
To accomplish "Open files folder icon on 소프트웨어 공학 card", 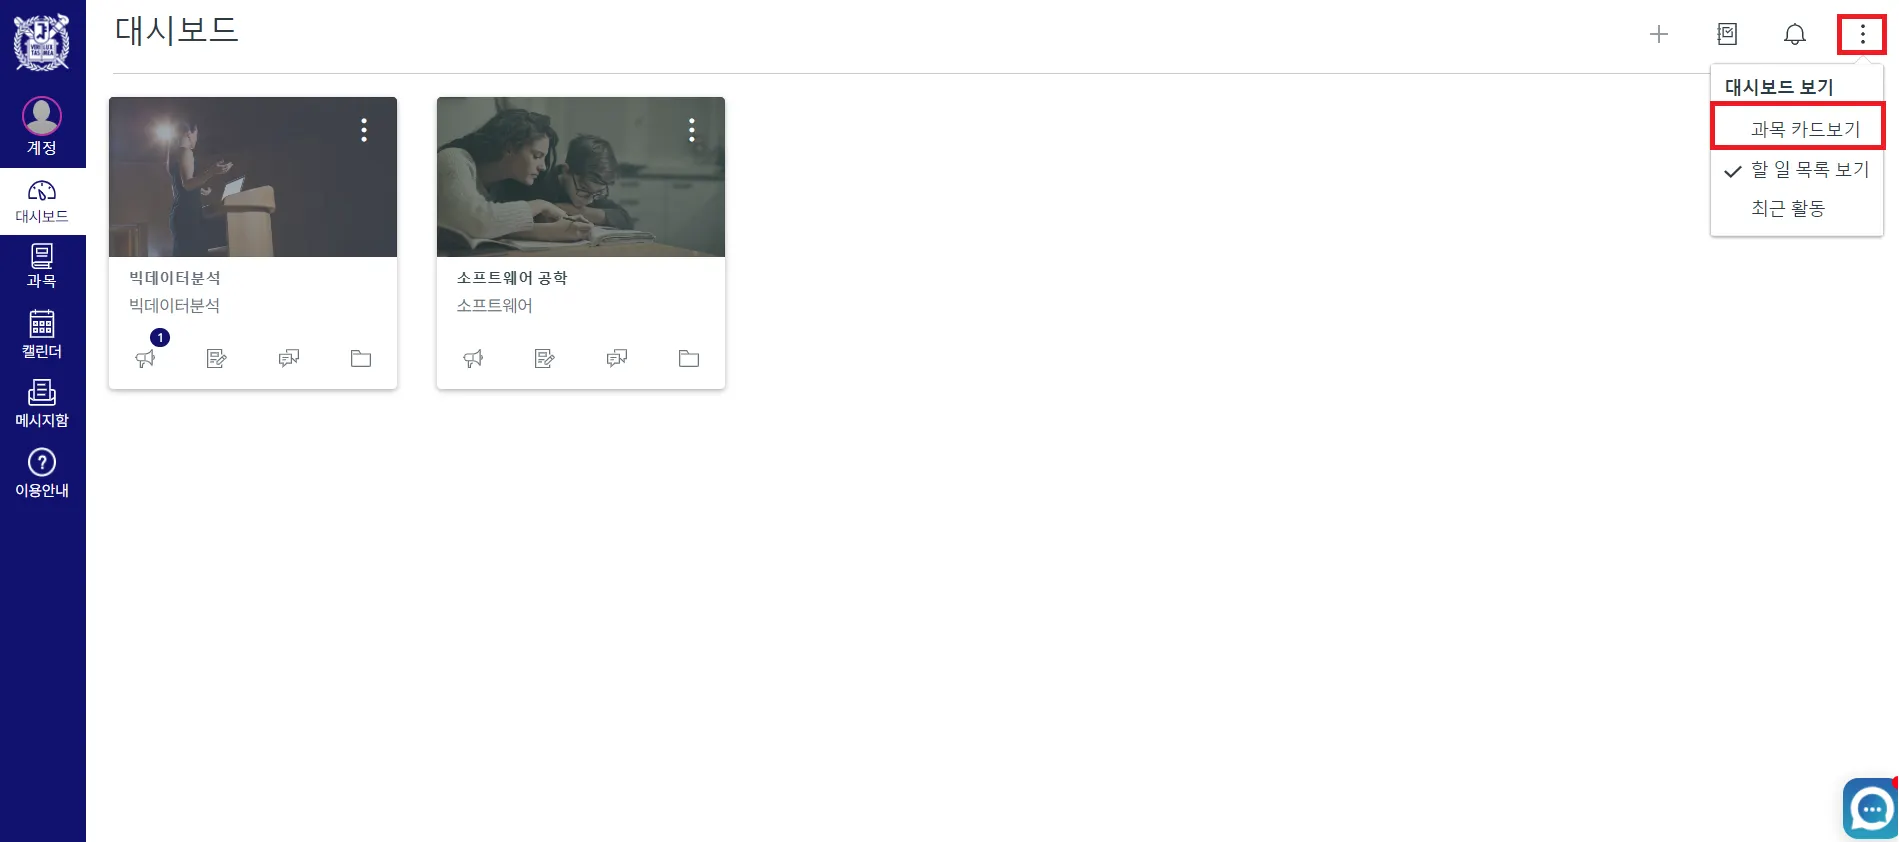I will coord(689,358).
